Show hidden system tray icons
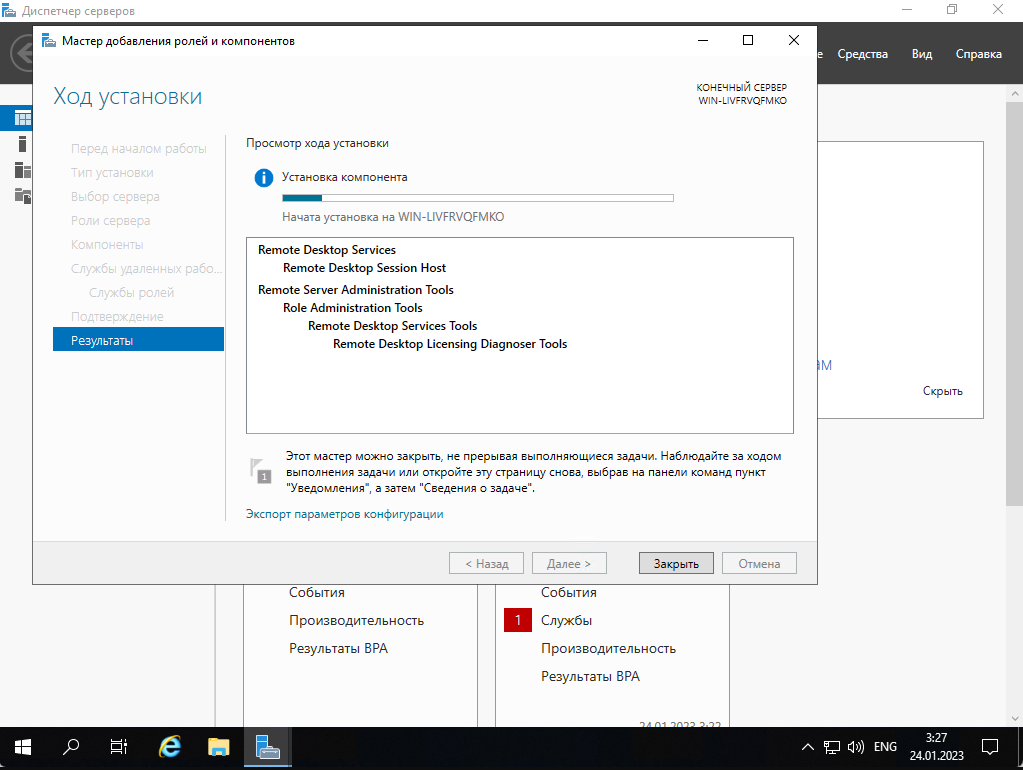 coord(808,747)
